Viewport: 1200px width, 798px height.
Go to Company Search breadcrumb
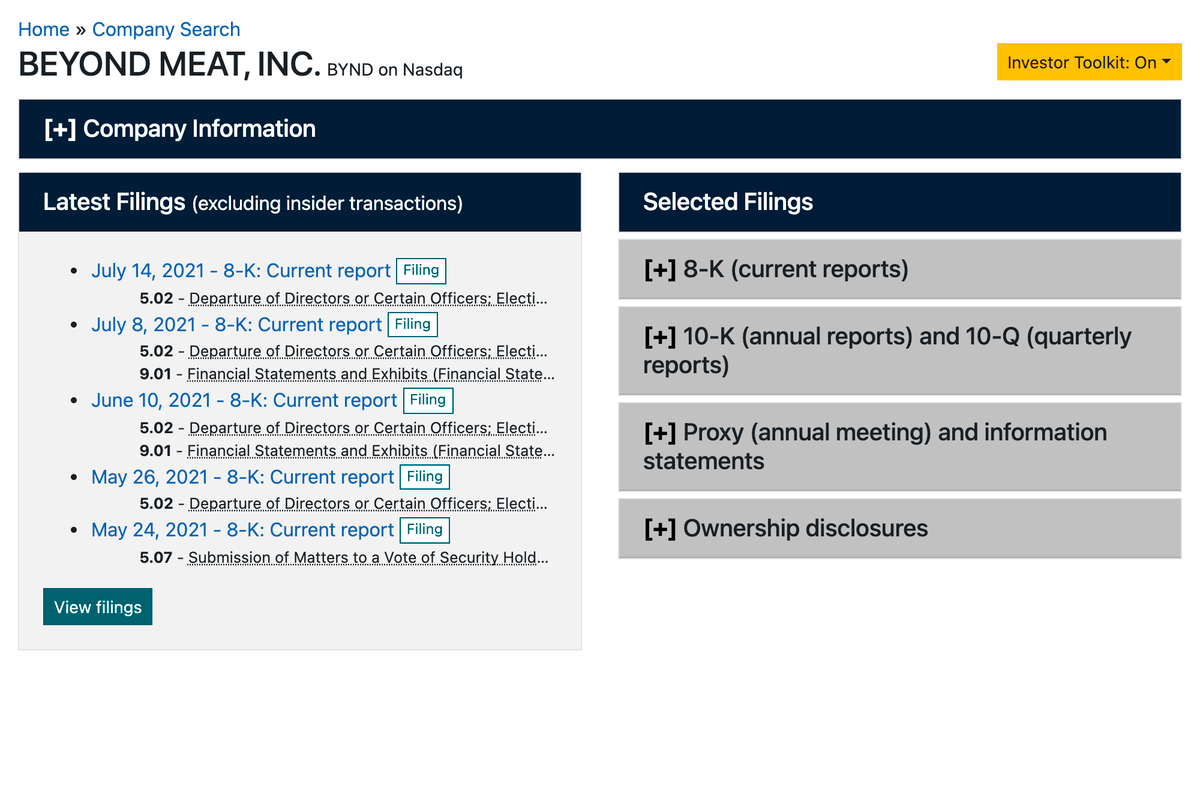pos(166,30)
